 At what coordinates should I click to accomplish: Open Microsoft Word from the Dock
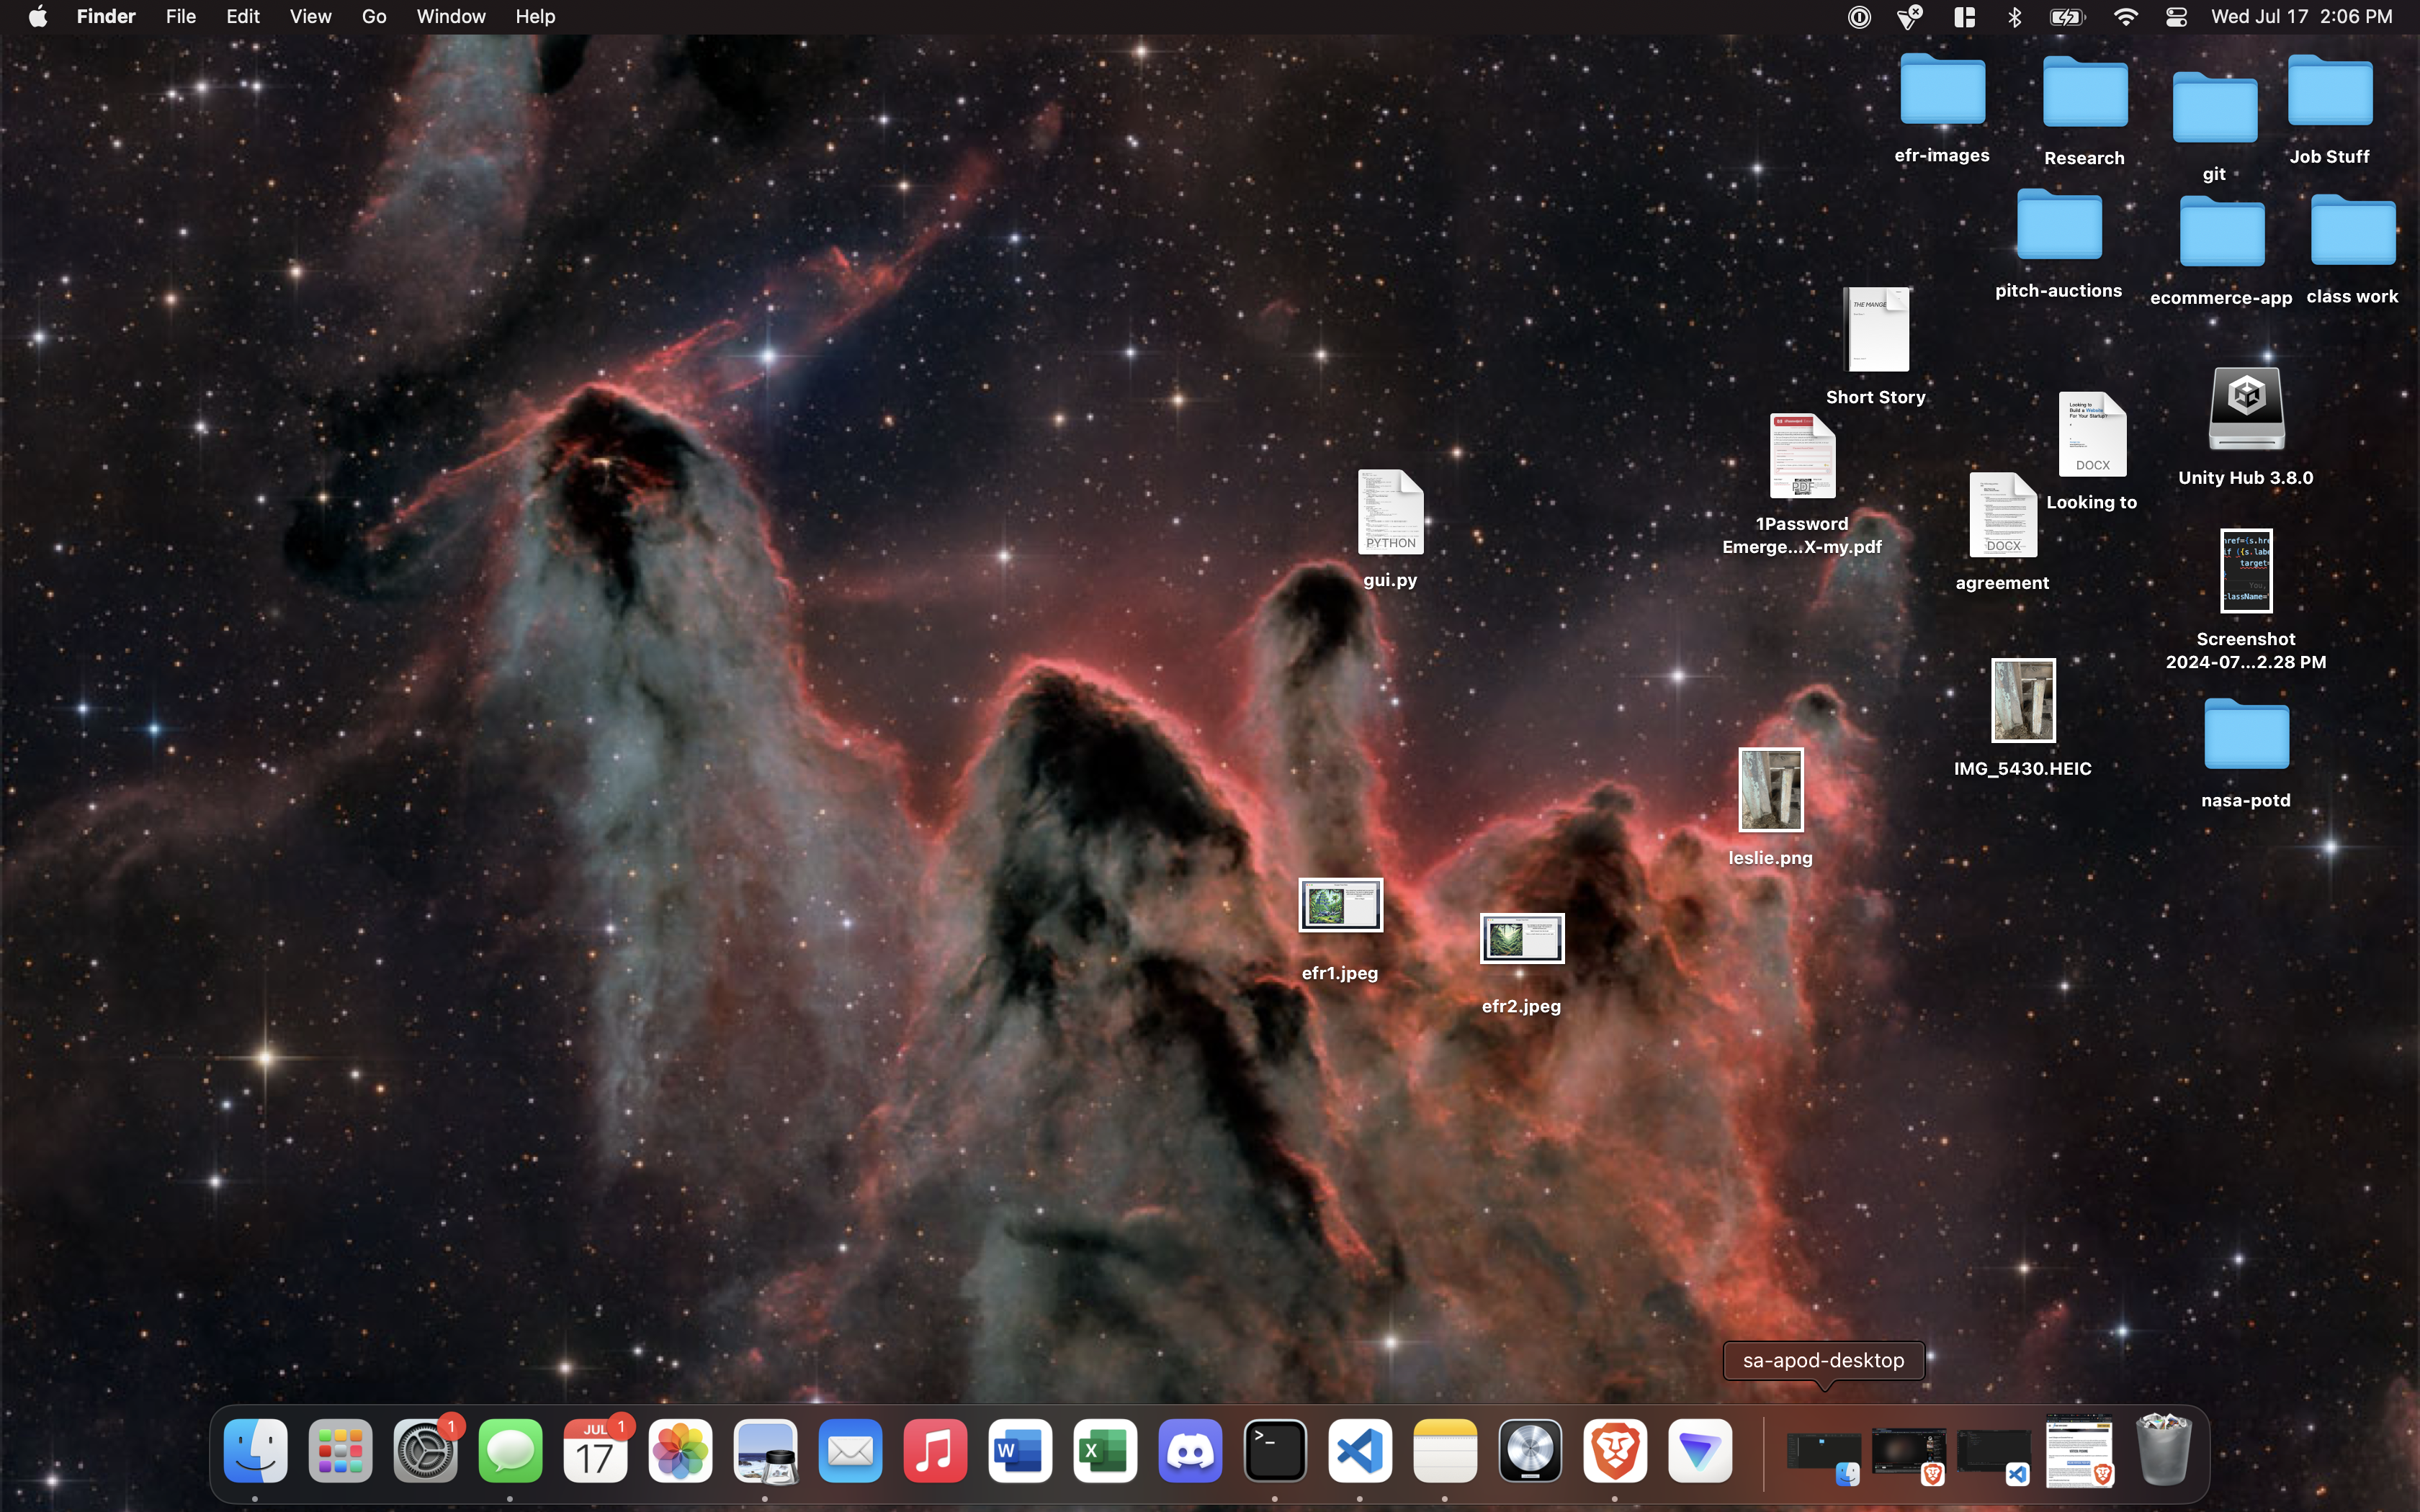coord(1020,1450)
